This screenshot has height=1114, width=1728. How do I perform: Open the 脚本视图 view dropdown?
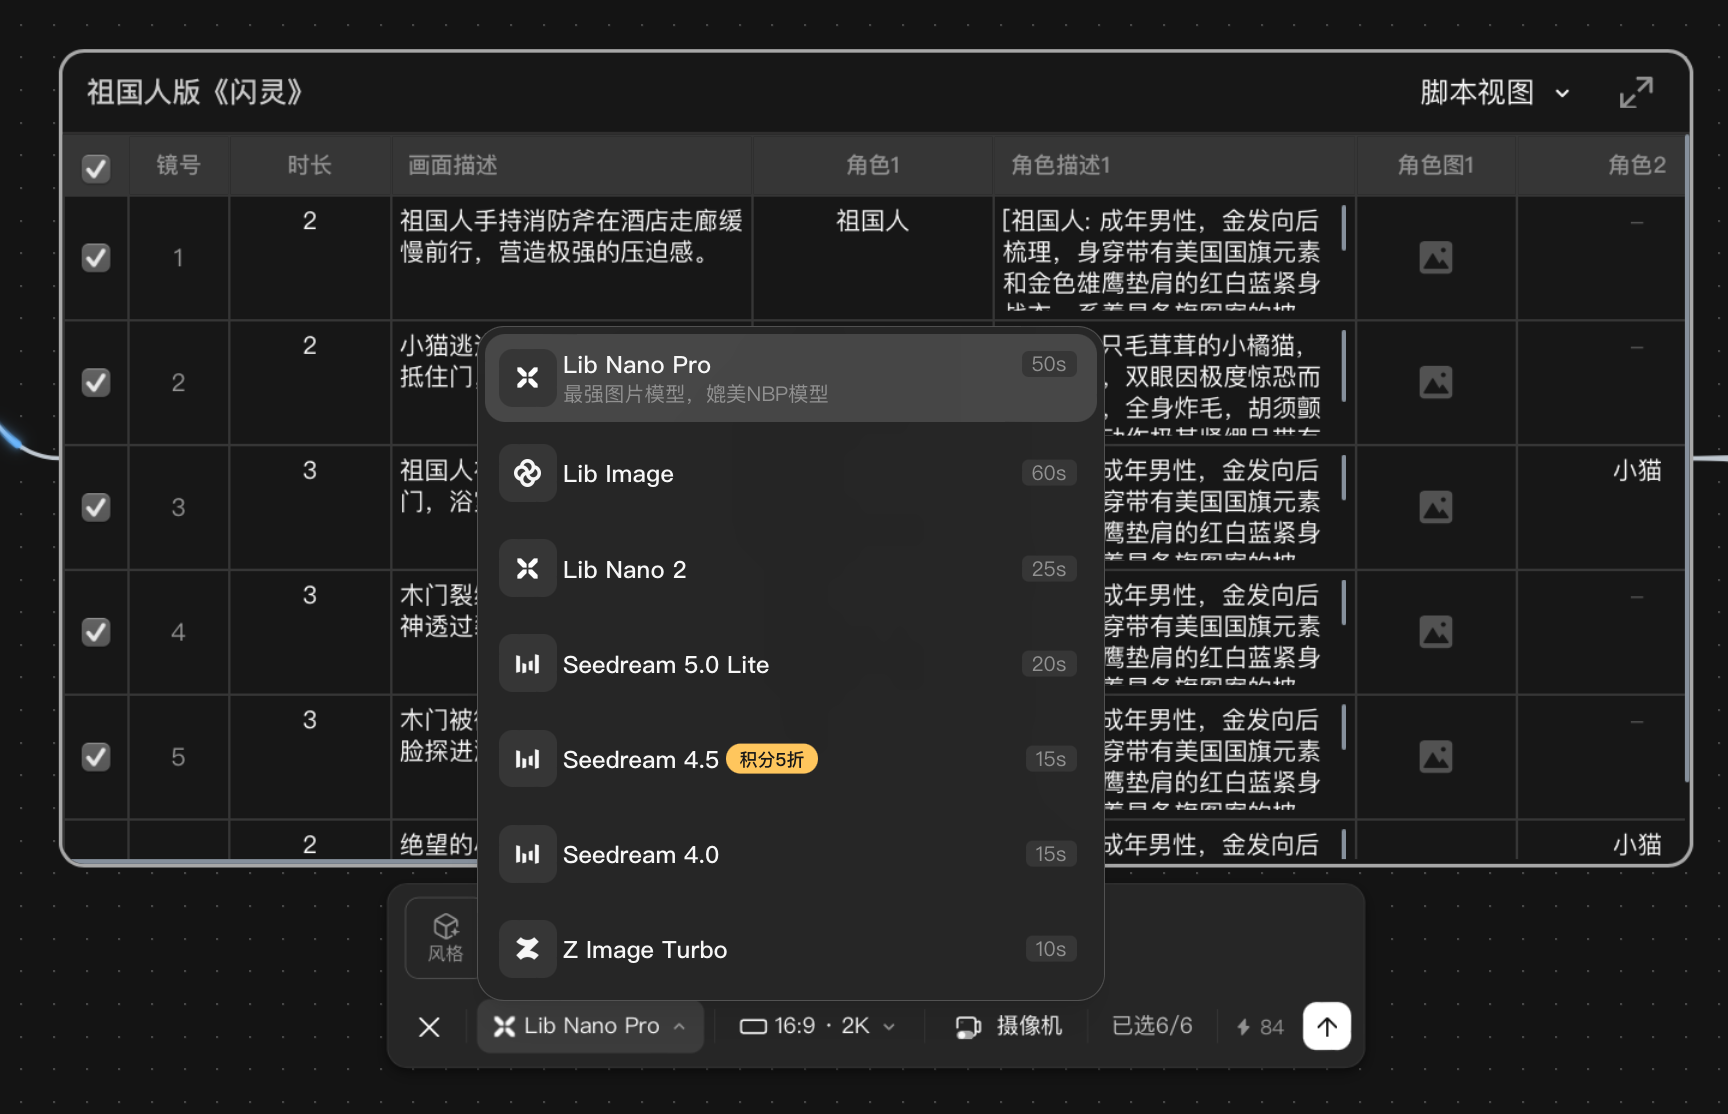click(x=1495, y=93)
